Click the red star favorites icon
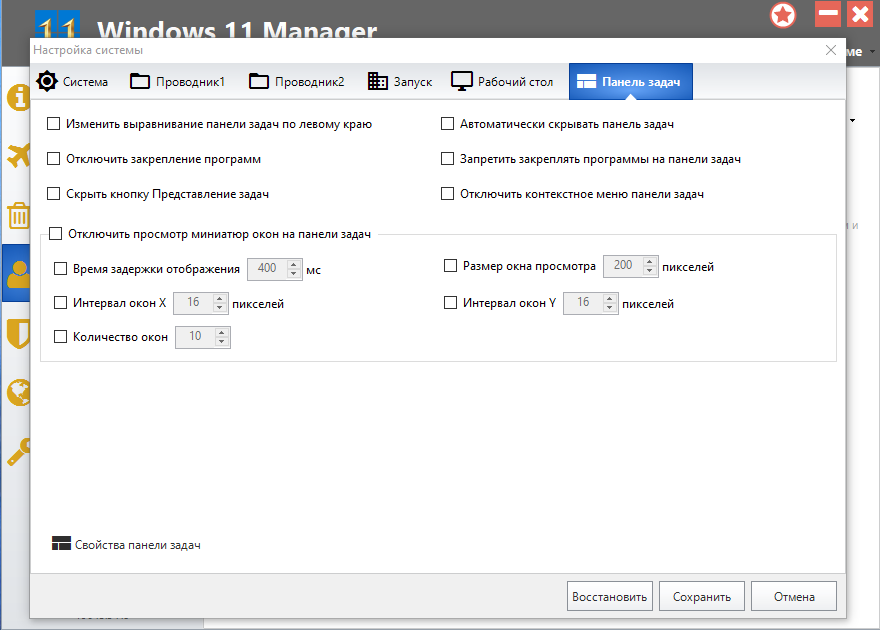Screen dimensions: 880x630 tap(783, 15)
